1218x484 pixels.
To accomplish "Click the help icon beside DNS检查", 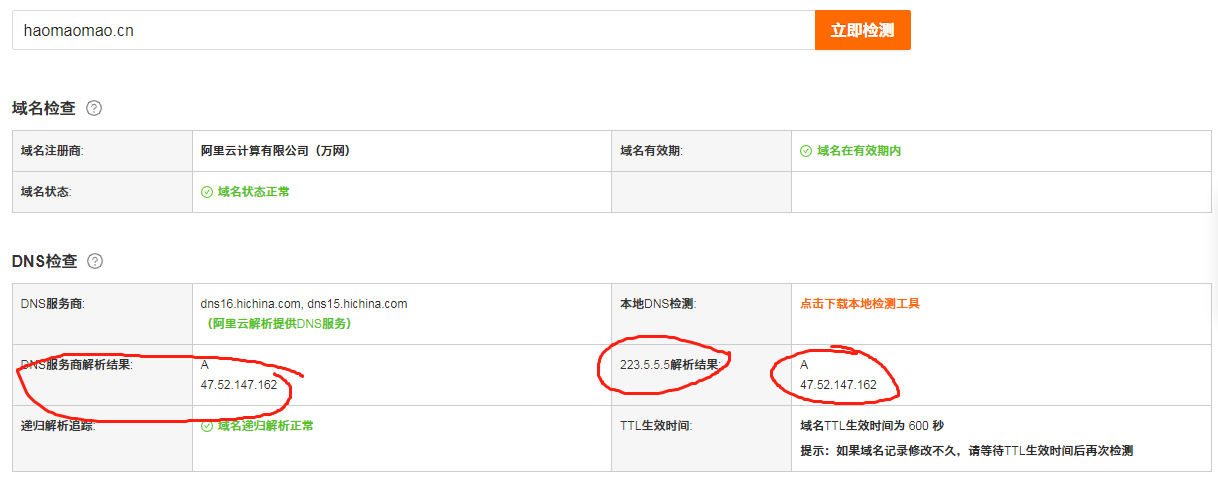I will (x=95, y=261).
